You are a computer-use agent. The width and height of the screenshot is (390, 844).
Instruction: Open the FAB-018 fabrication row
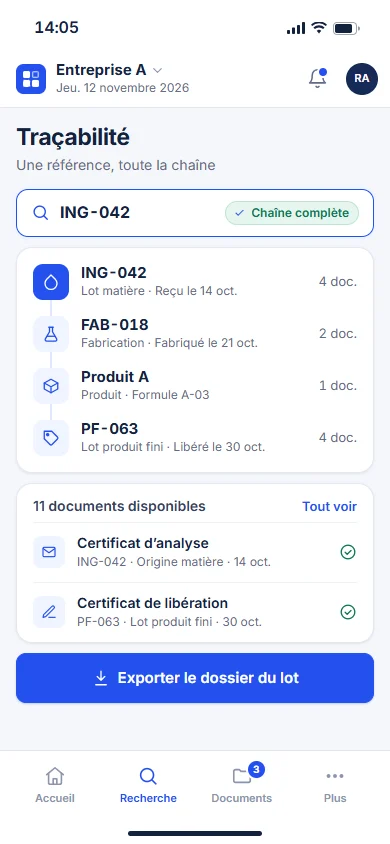tap(195, 334)
